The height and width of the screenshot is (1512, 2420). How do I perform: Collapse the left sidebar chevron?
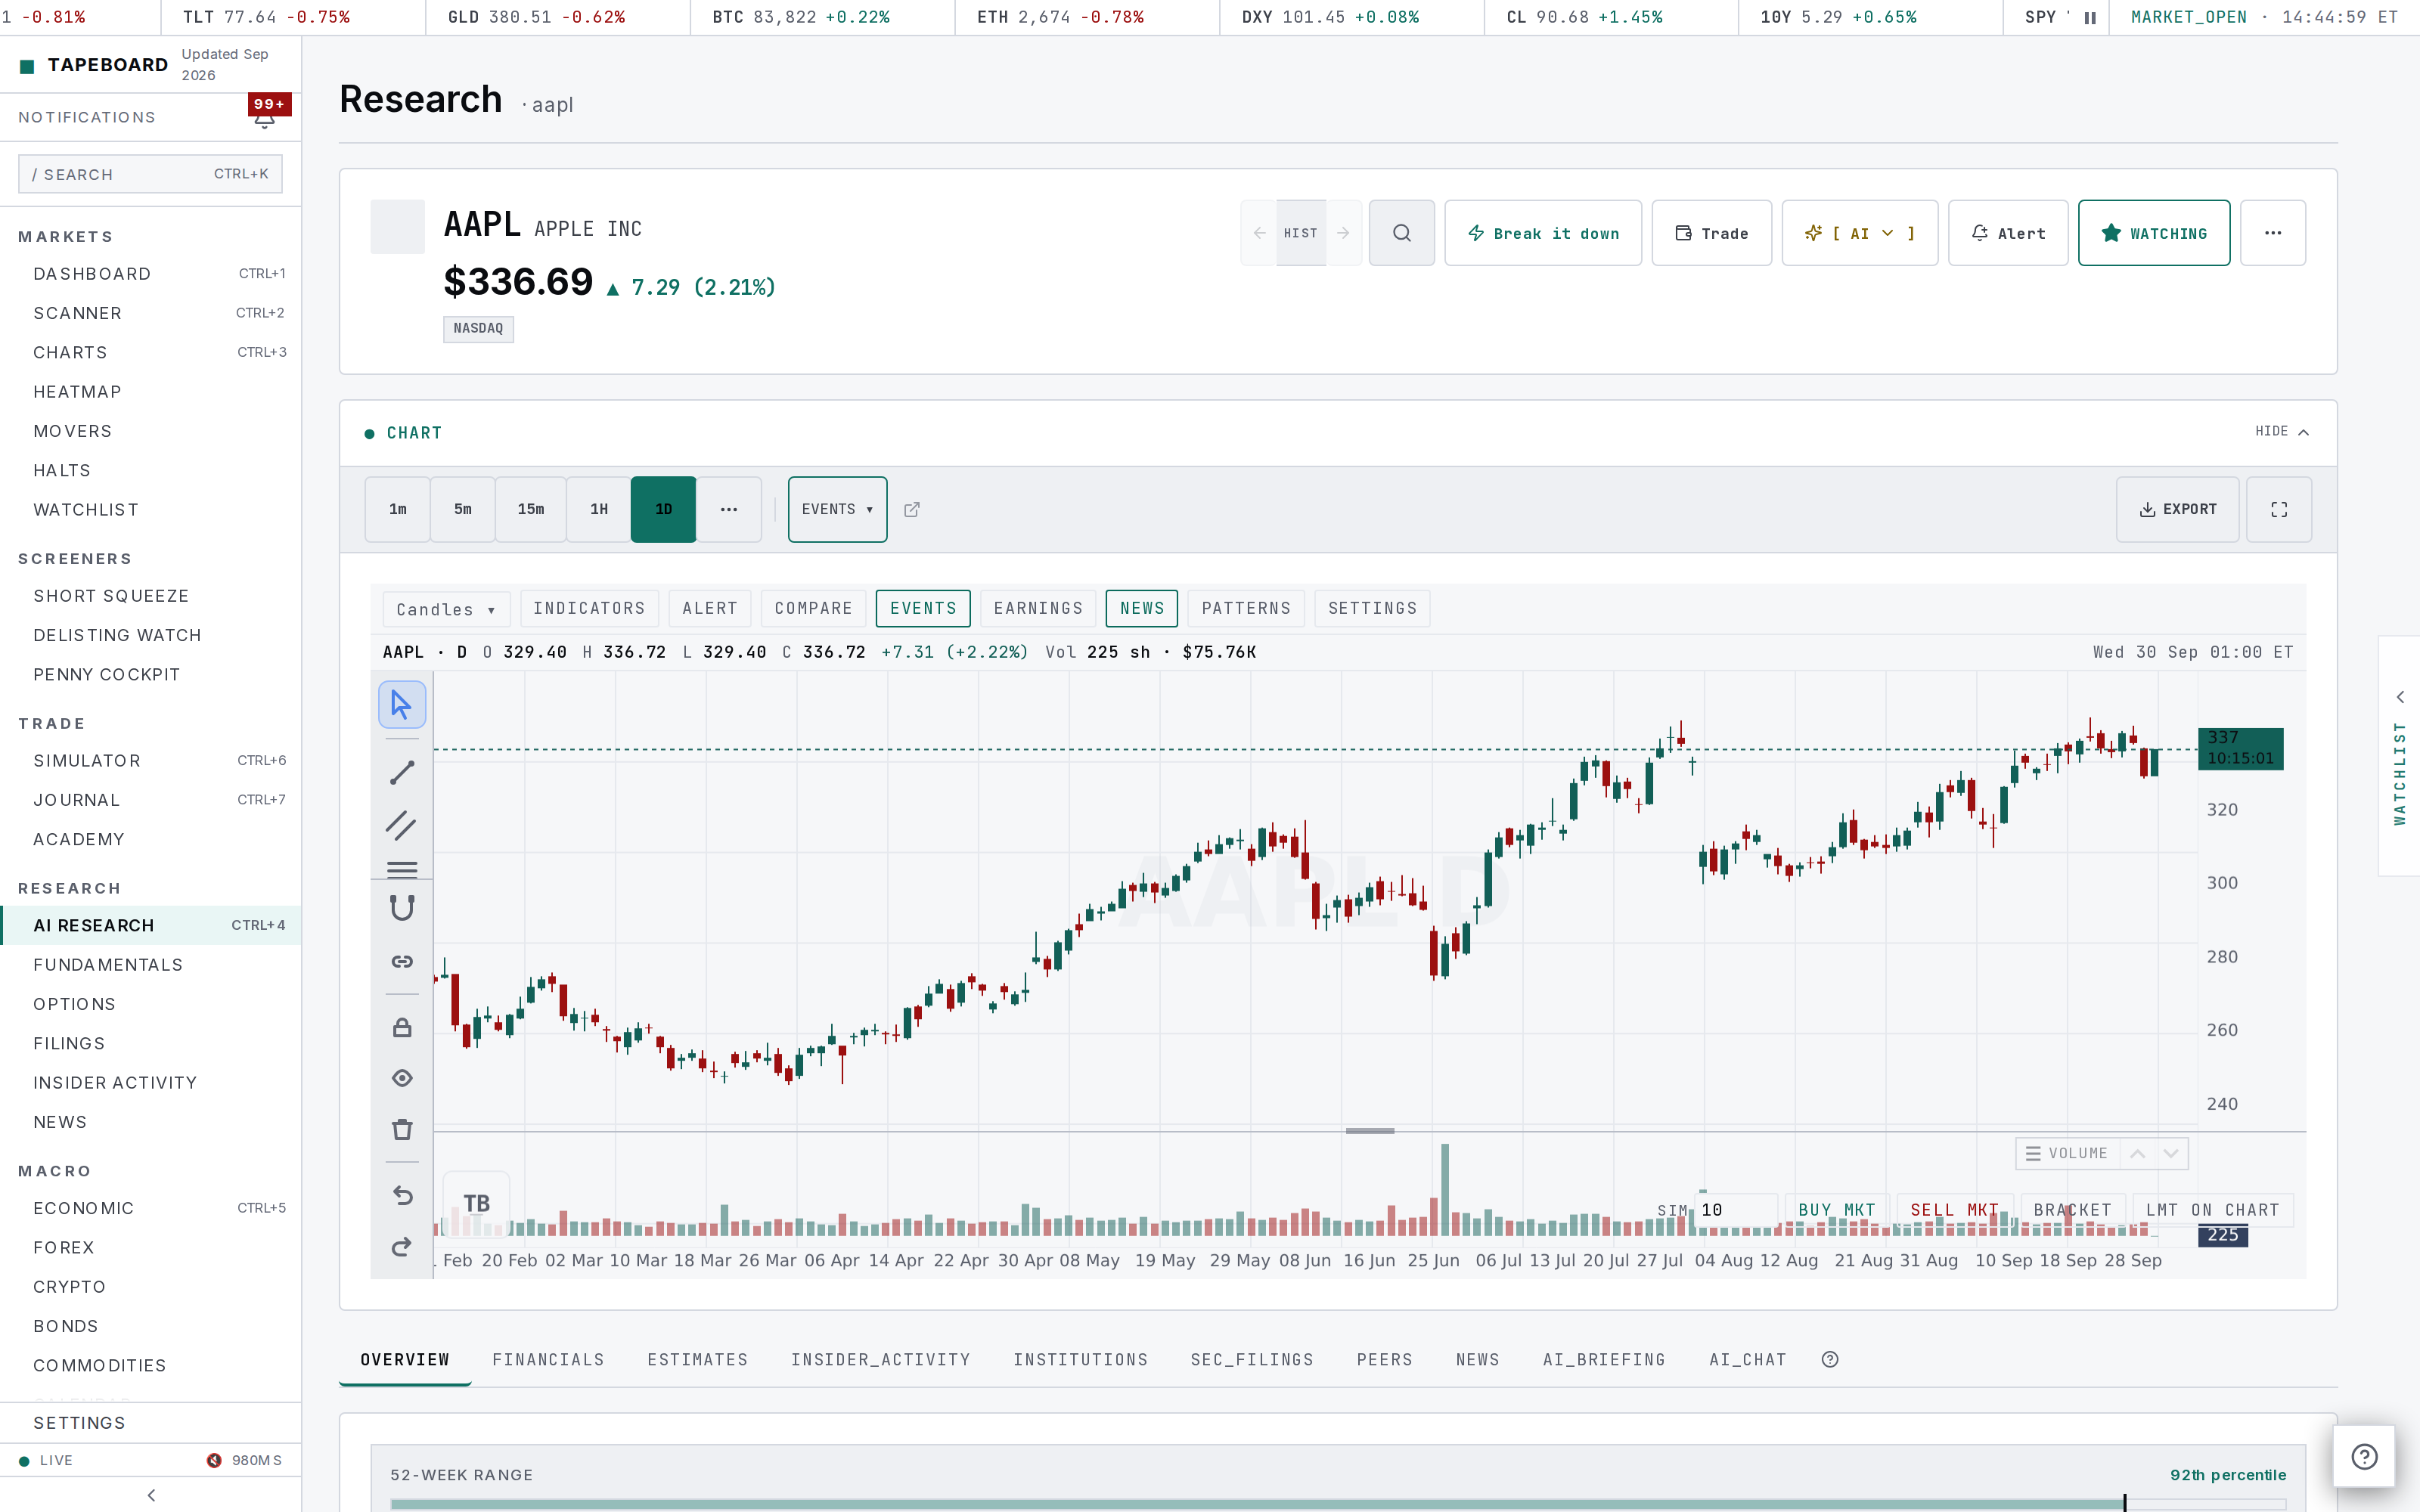[151, 1495]
